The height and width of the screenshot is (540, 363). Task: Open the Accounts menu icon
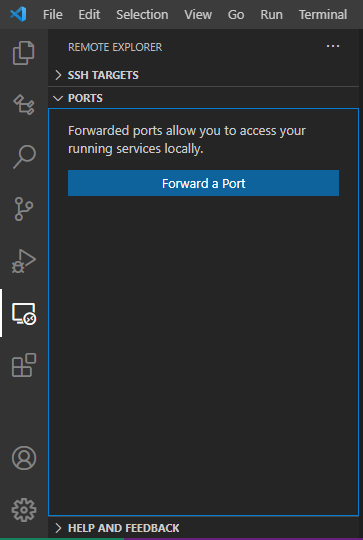click(24, 458)
